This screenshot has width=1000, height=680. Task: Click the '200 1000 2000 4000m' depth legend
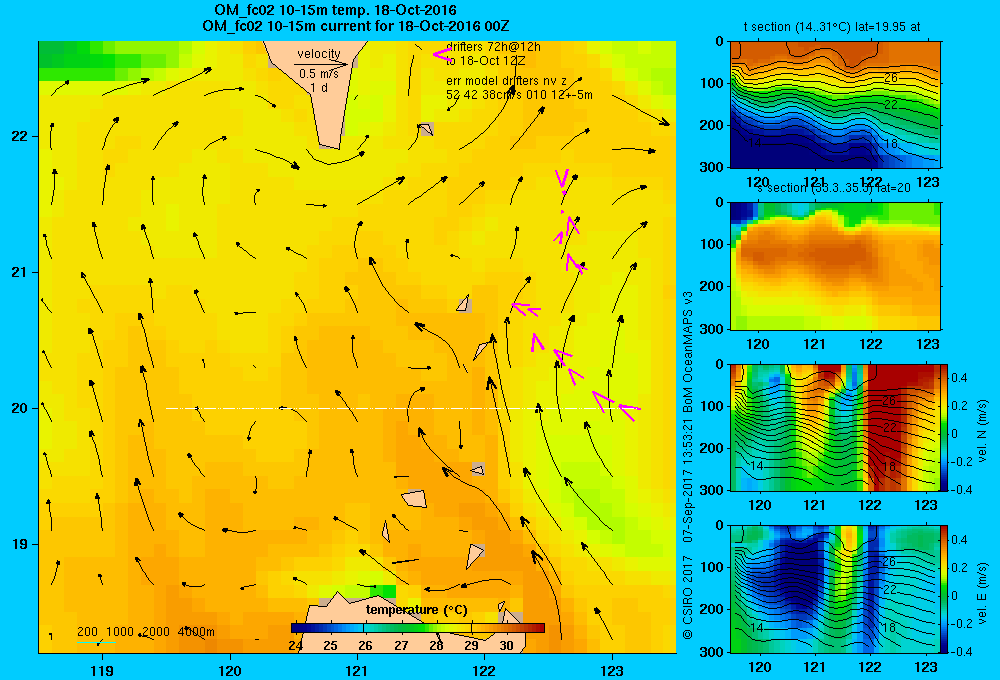[145, 632]
